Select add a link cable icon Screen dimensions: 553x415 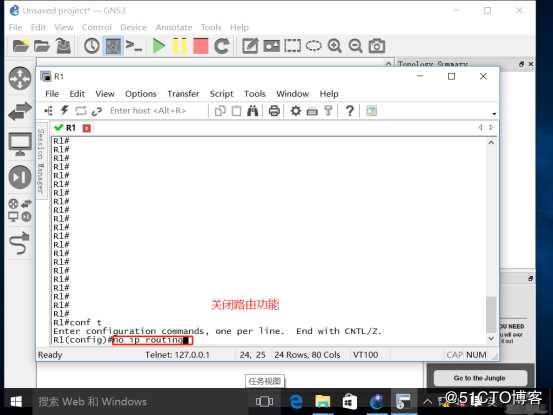tap(20, 243)
